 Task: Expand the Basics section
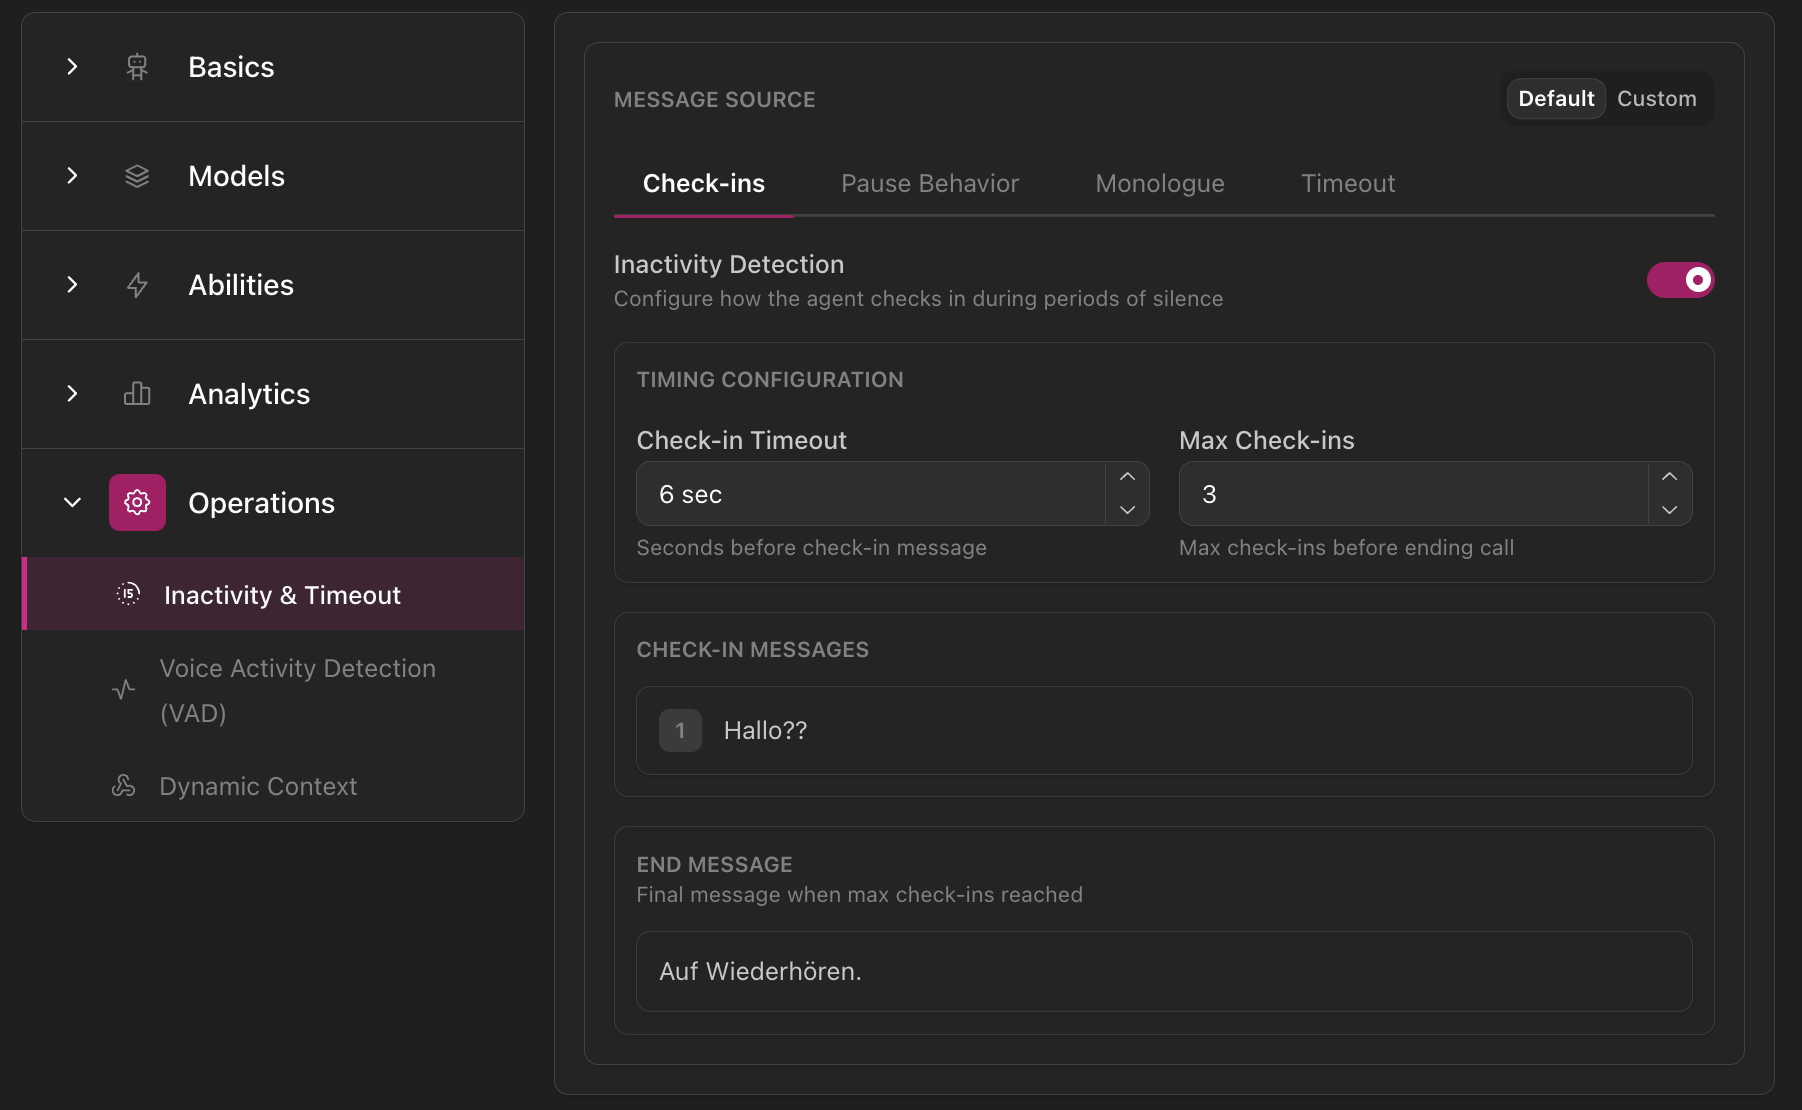(71, 67)
